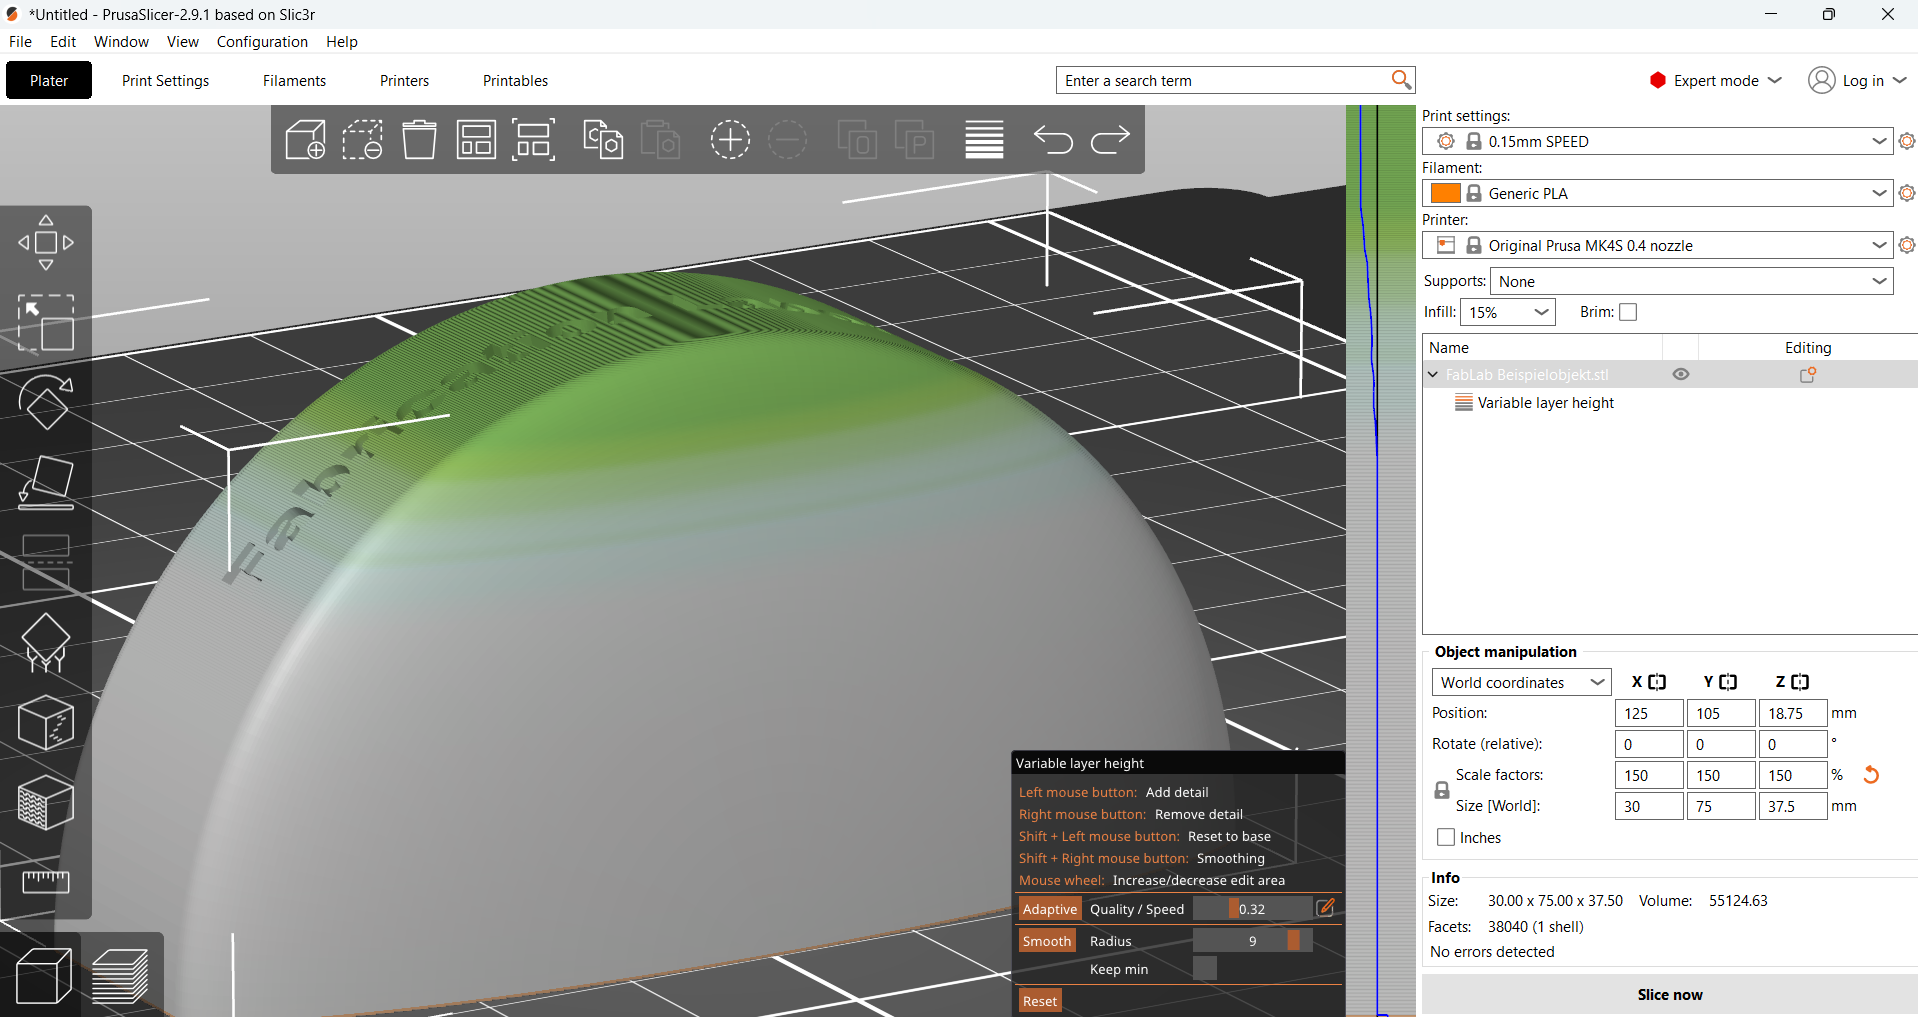Switch to the Filaments tab
This screenshot has width=1918, height=1017.
coord(294,81)
